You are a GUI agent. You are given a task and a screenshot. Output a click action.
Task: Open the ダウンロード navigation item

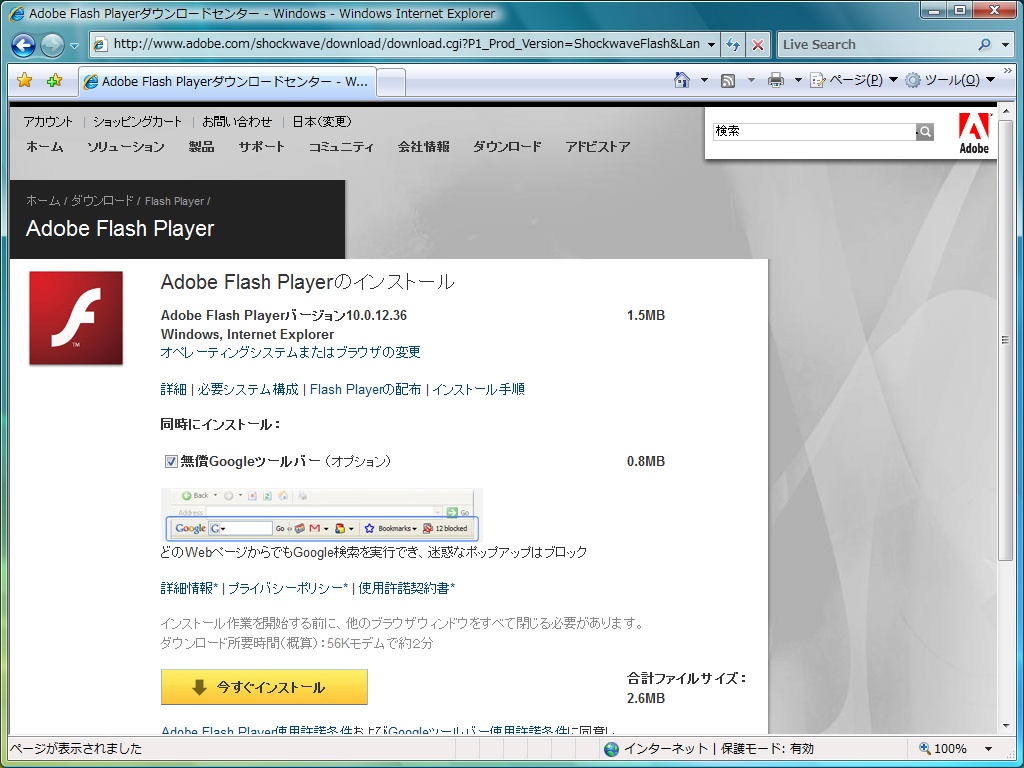[507, 147]
